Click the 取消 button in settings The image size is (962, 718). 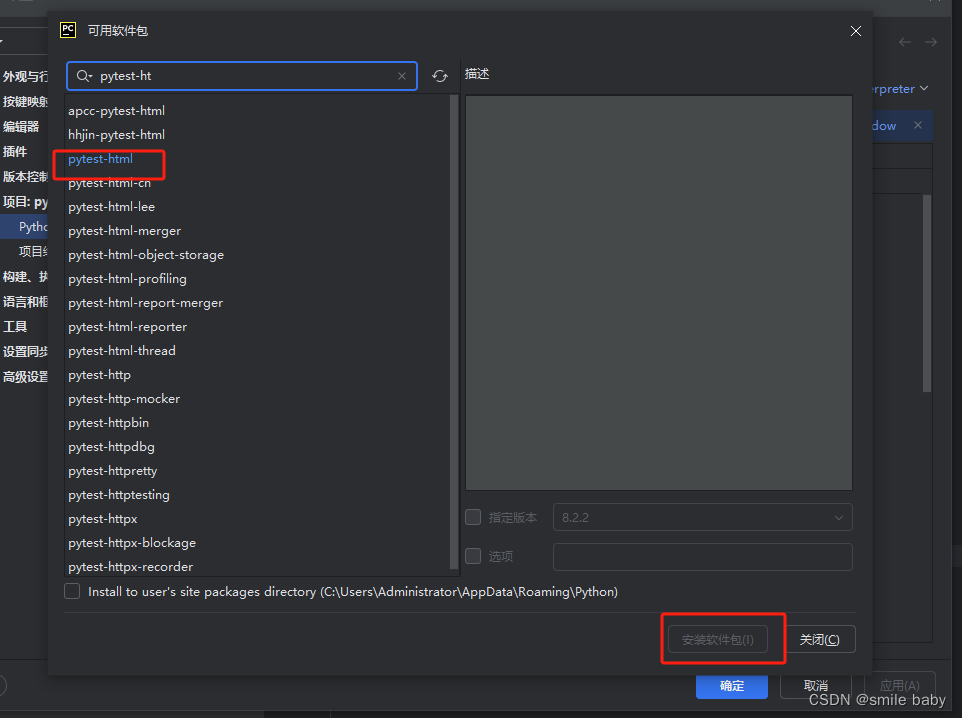(815, 685)
